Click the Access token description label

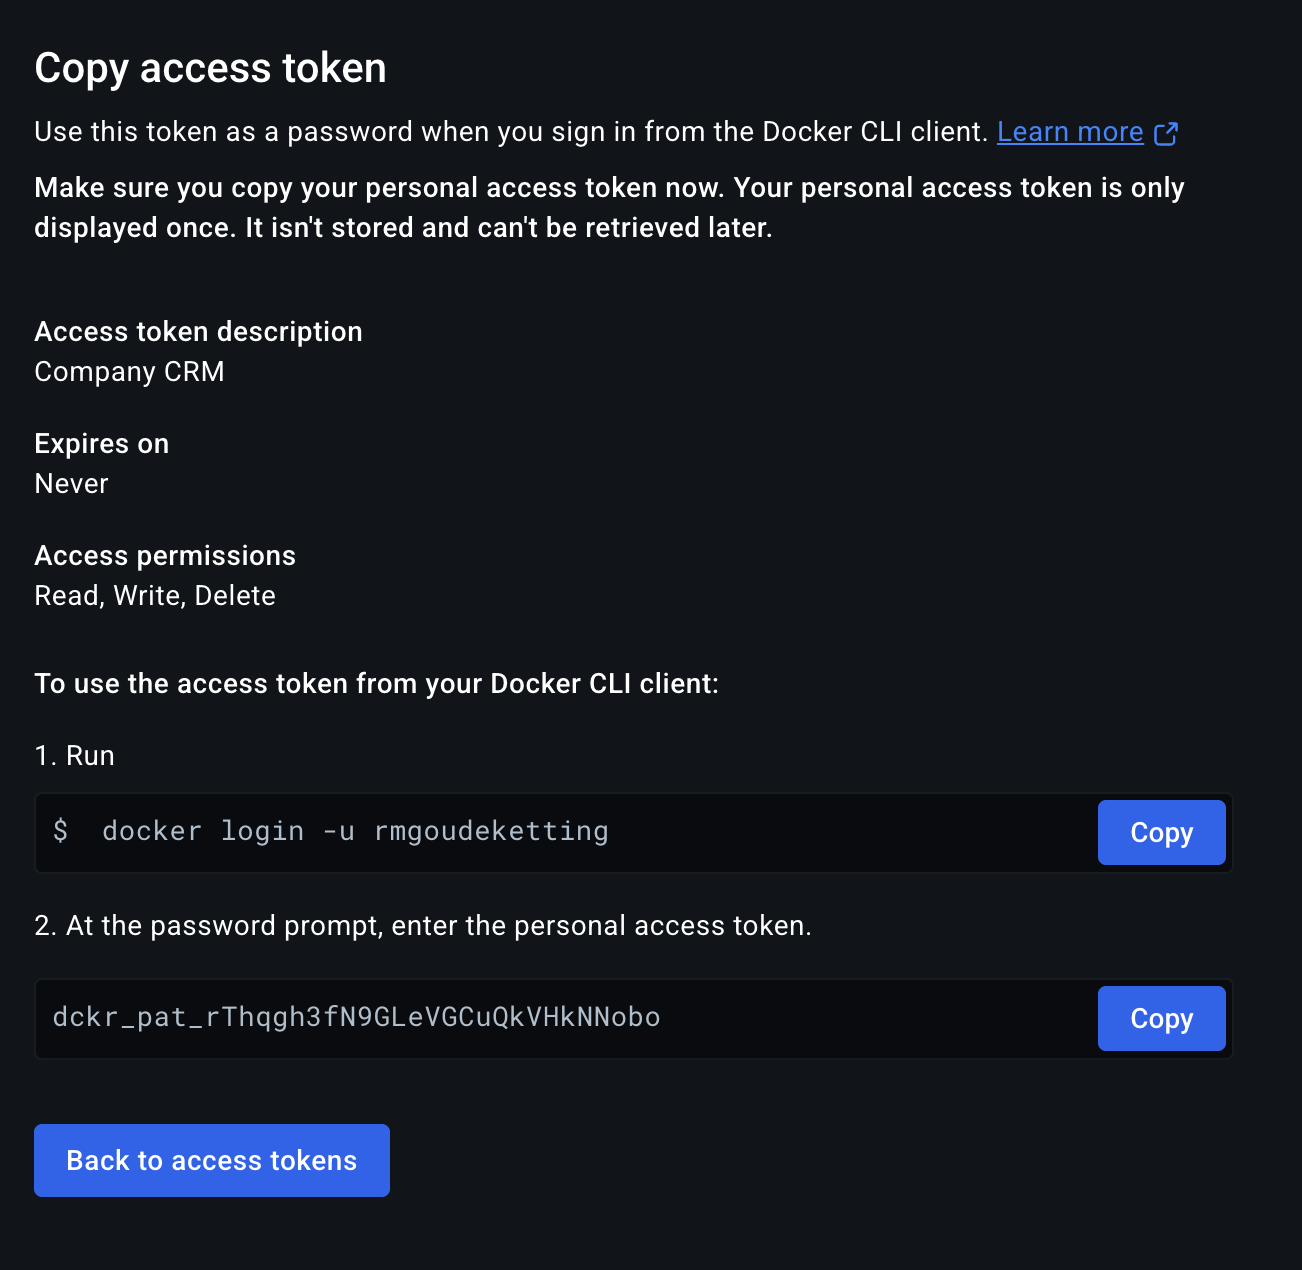(198, 331)
